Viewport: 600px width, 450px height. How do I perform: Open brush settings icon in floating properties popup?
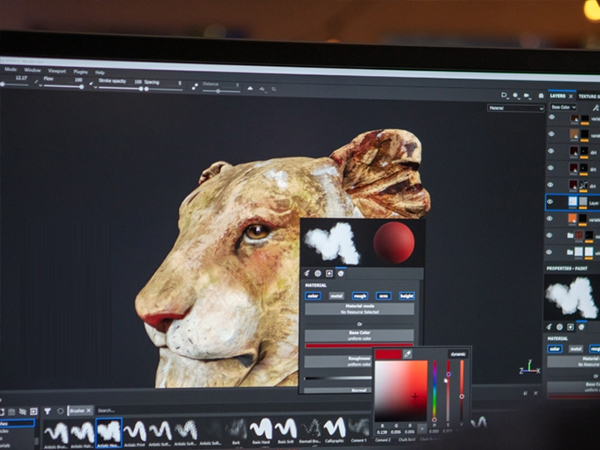[307, 273]
